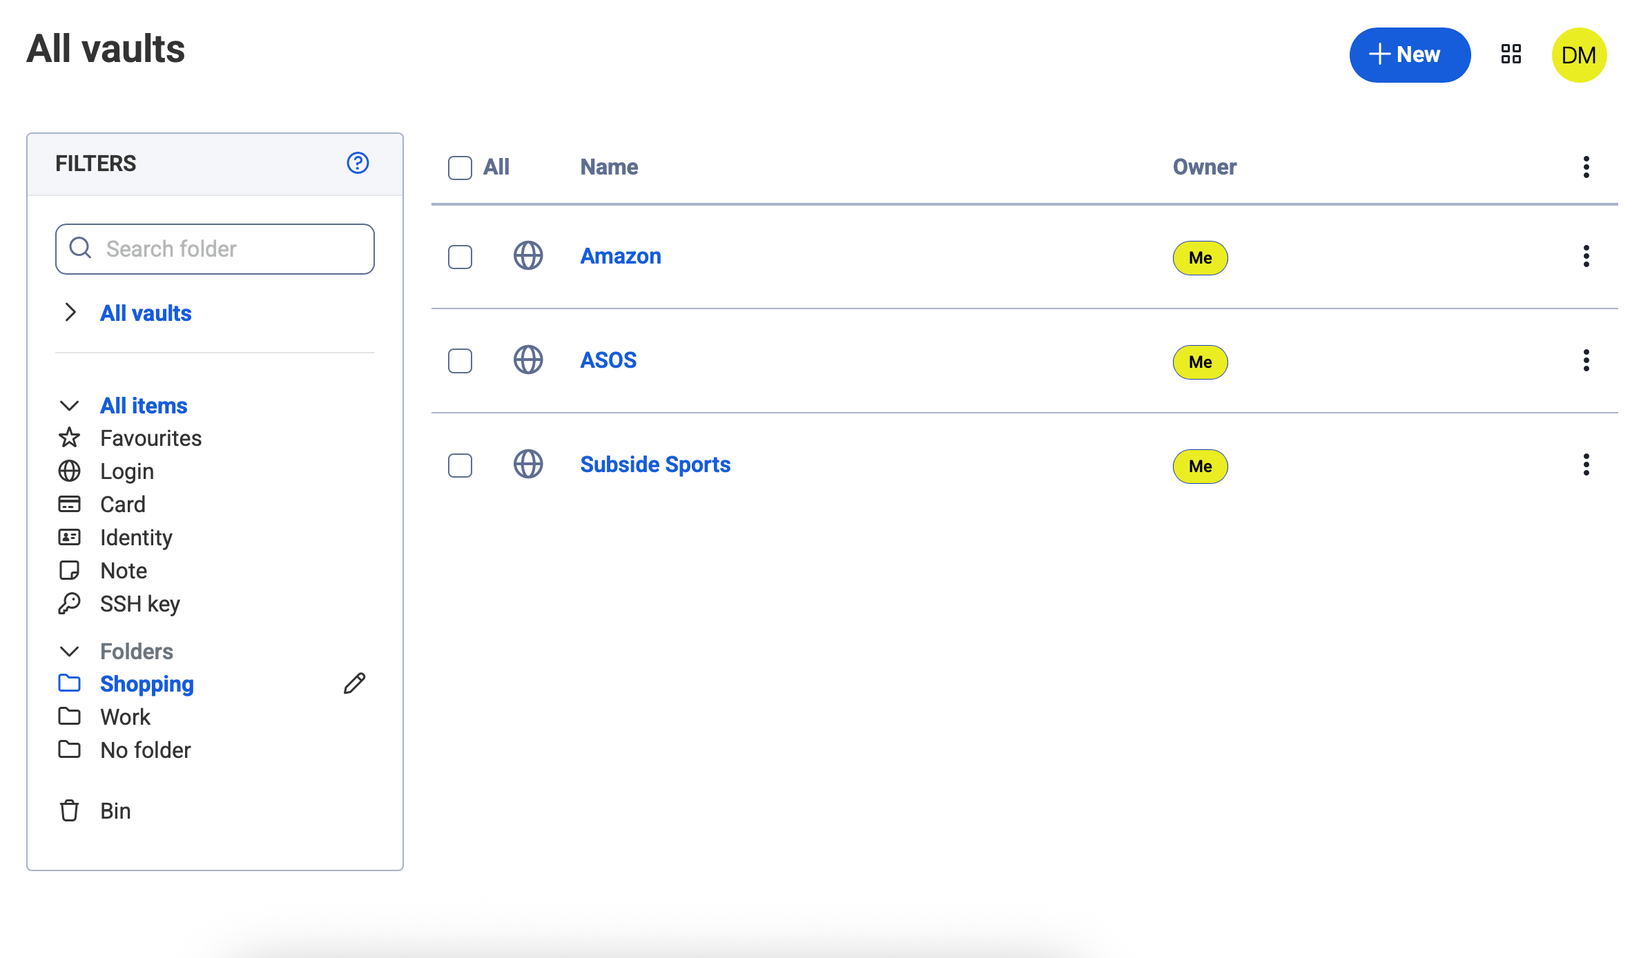Open the Subside Sports login entry
Viewport: 1650px width, 958px height.
coord(655,465)
